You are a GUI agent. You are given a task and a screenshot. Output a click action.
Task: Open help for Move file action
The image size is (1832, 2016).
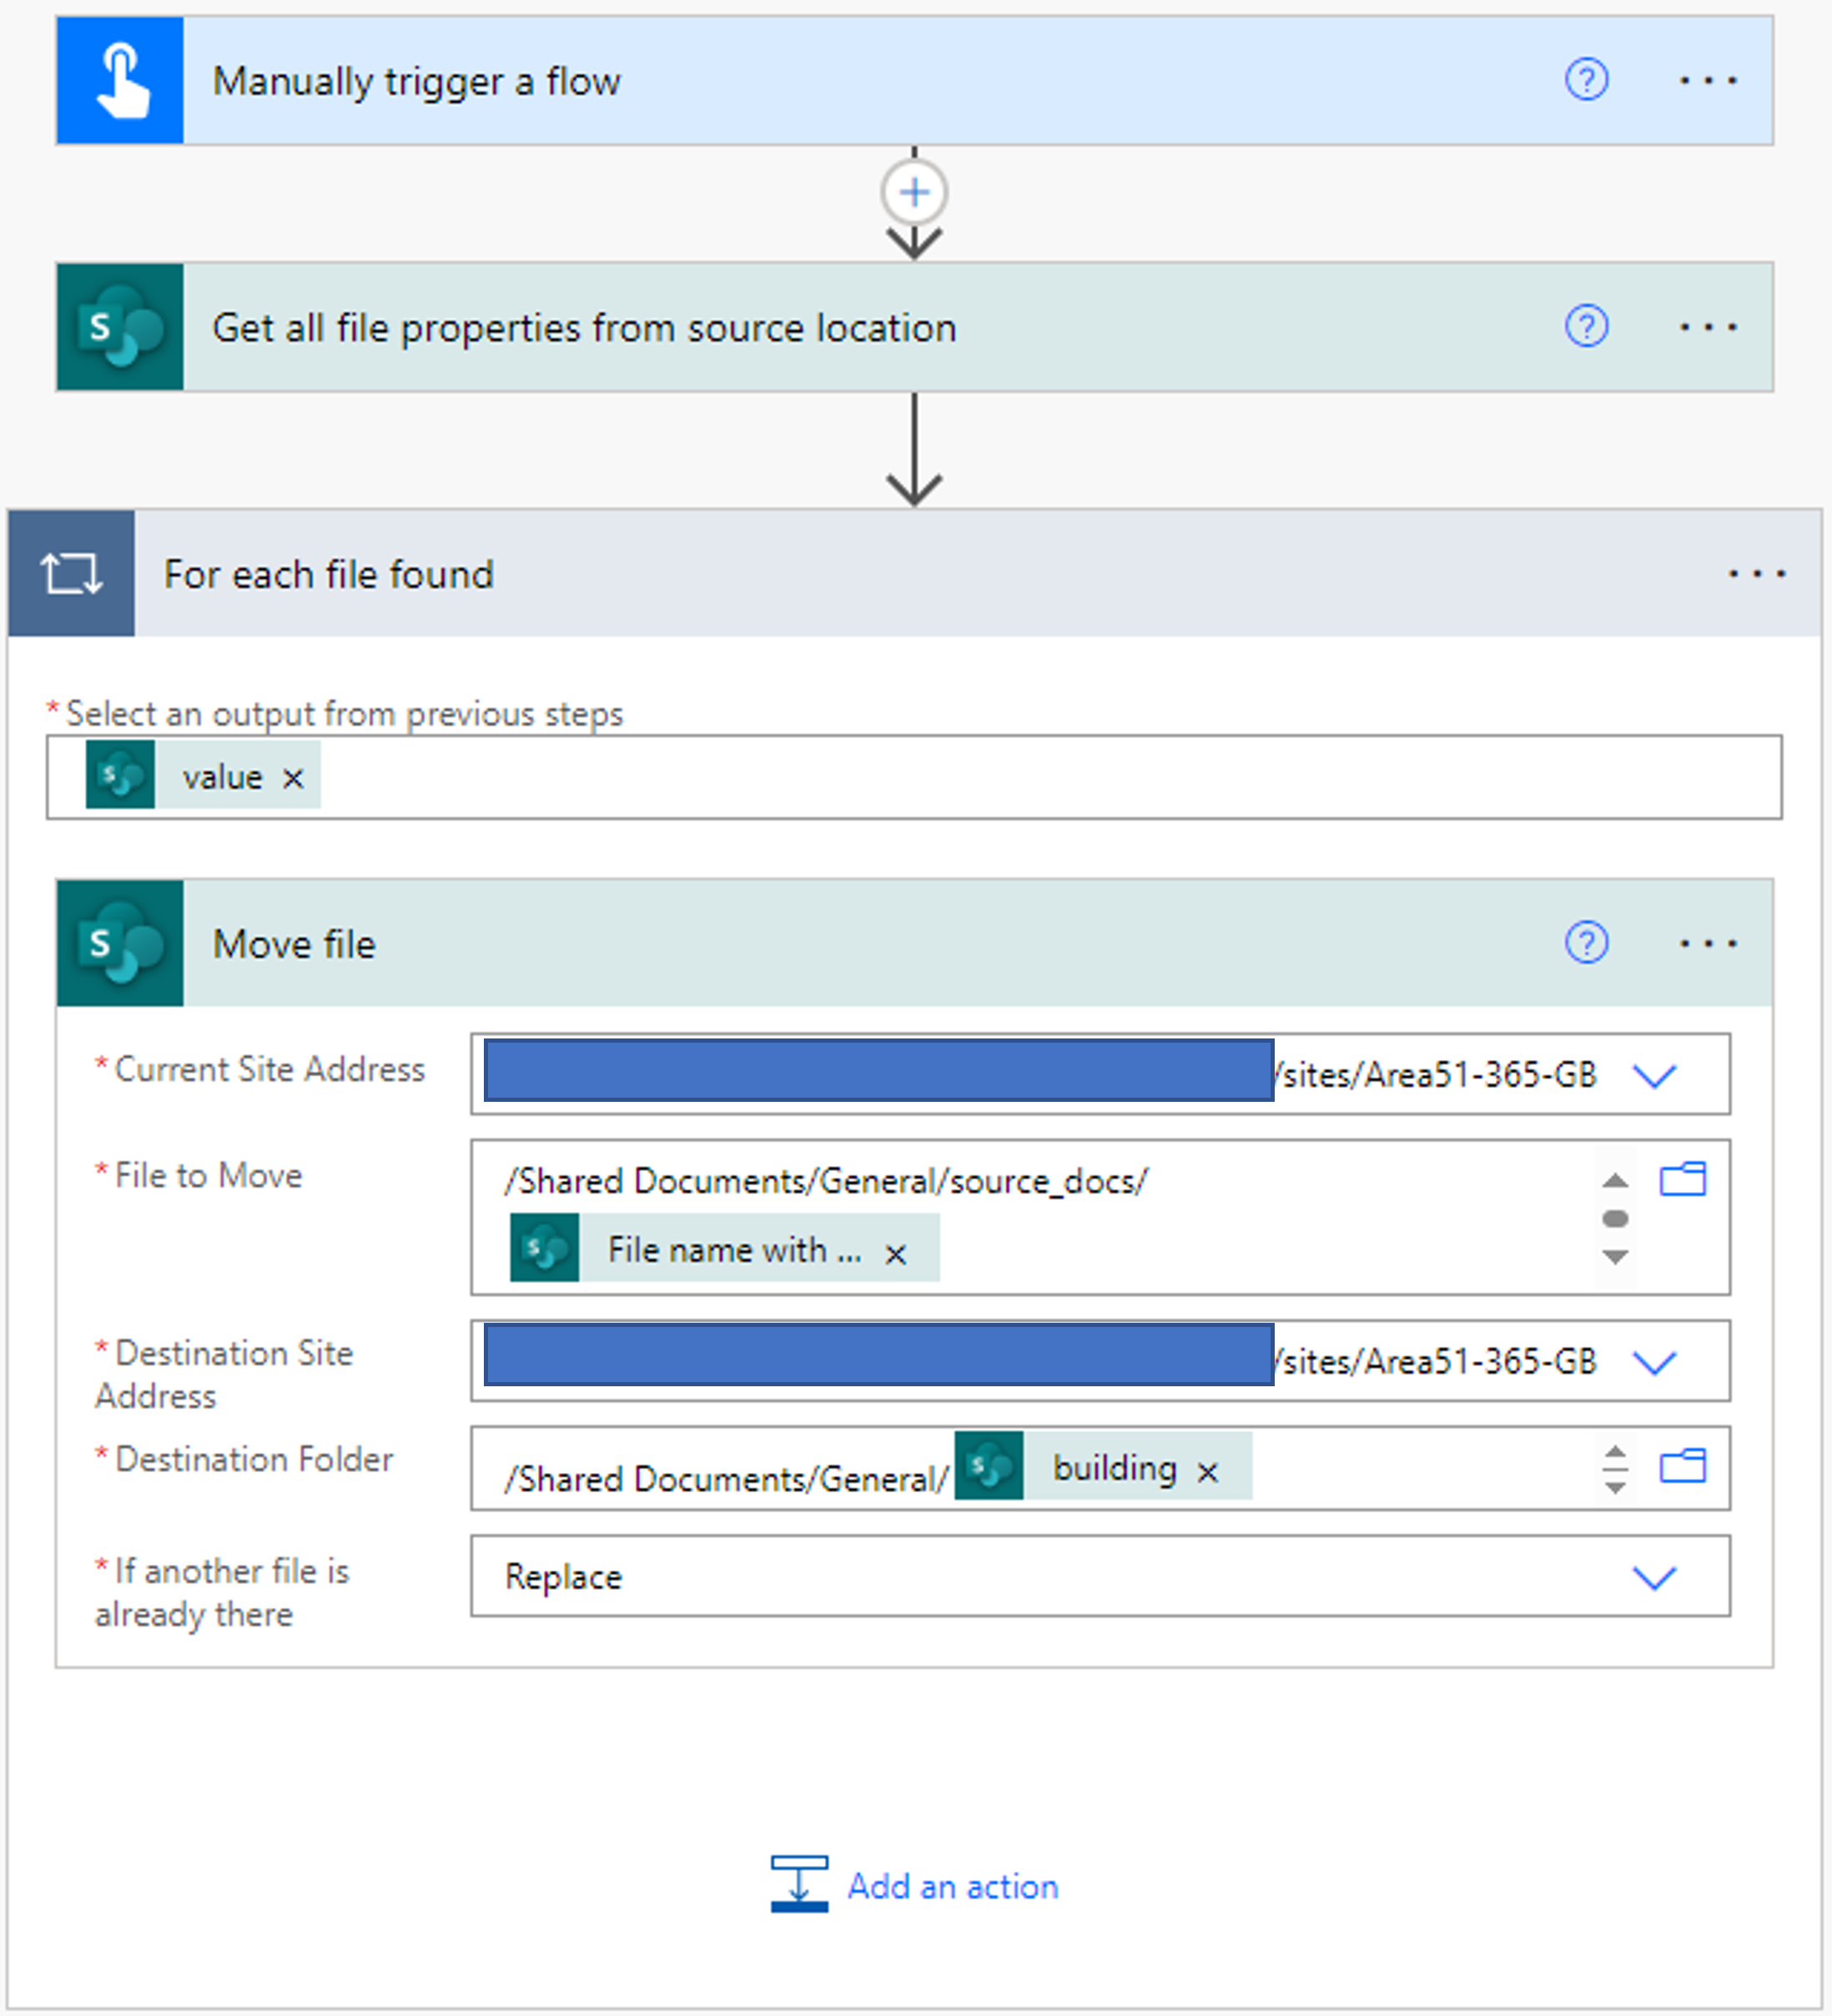[1586, 943]
